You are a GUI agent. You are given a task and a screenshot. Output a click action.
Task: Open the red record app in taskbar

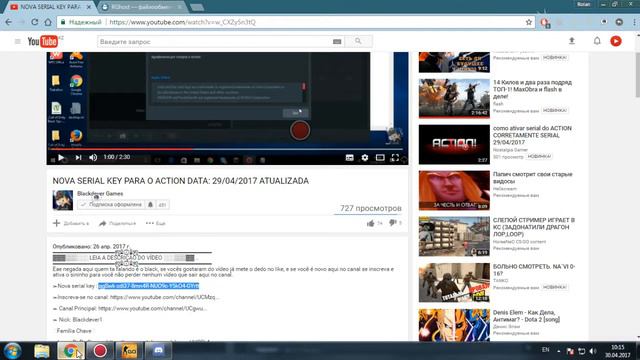100,351
